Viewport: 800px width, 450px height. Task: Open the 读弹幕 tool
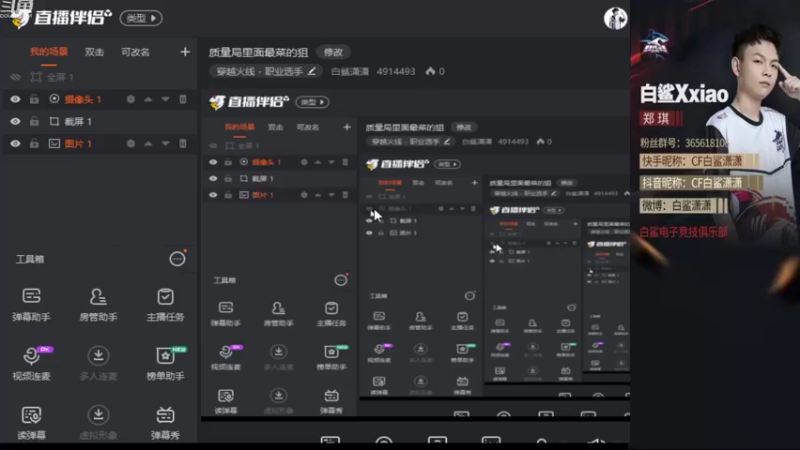[x=31, y=423]
